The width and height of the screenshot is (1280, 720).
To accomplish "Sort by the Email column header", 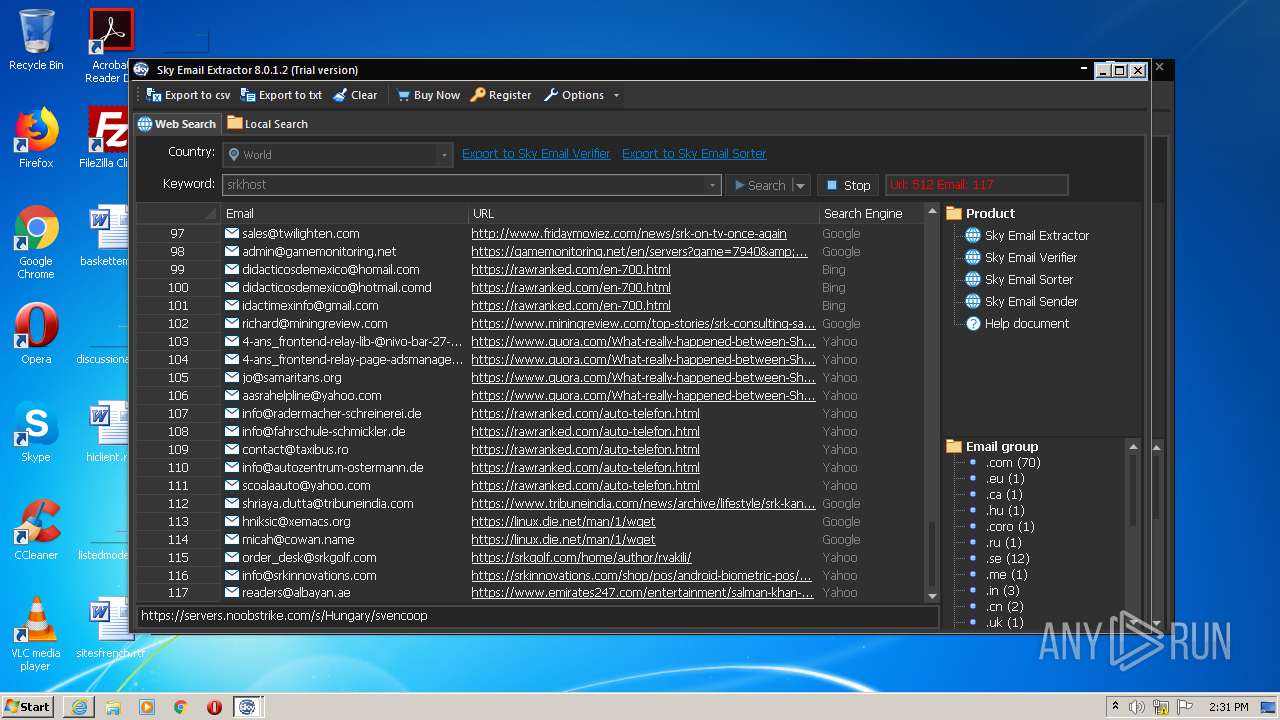I will click(344, 213).
